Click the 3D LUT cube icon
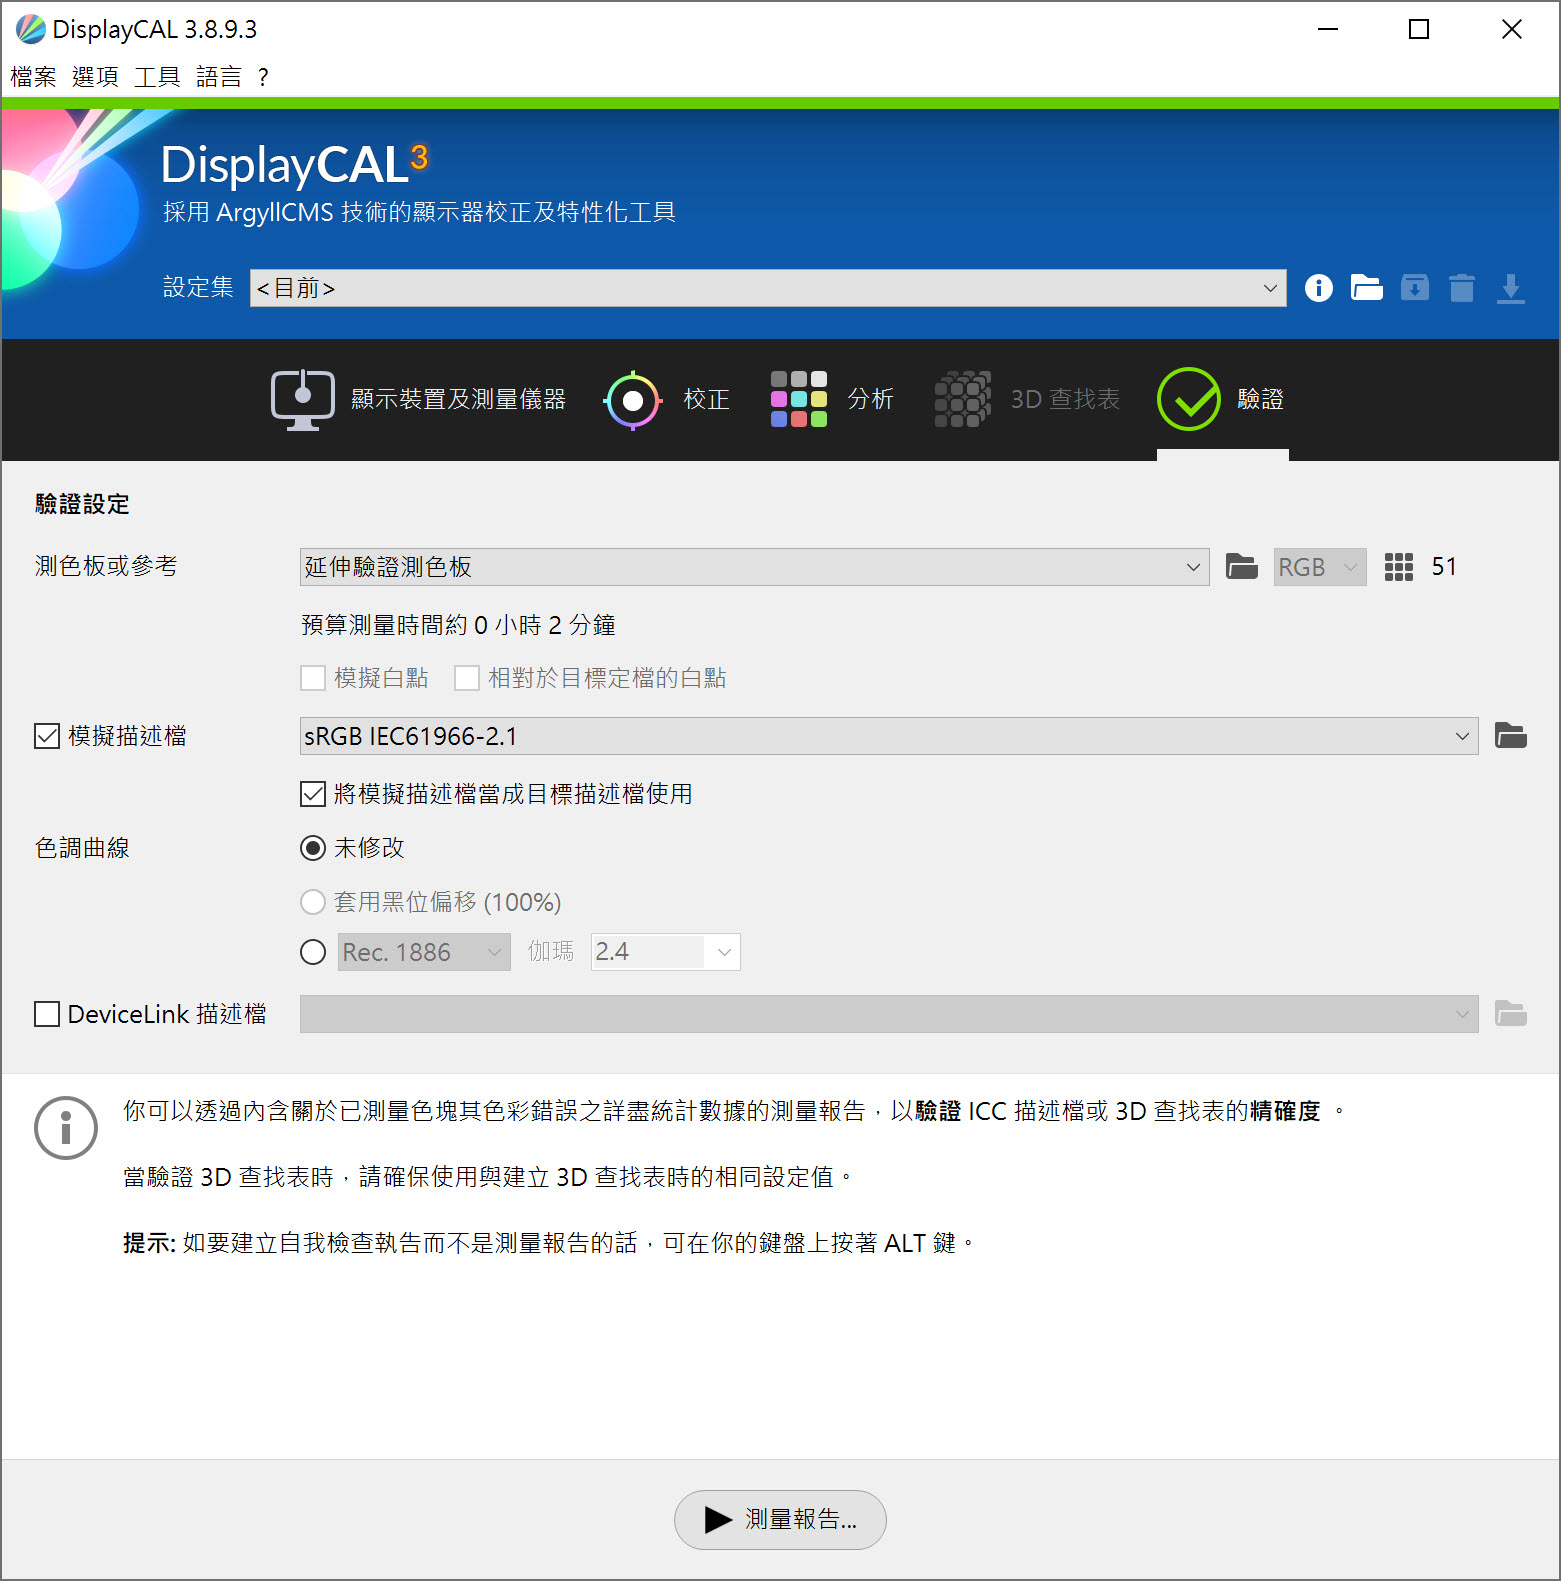The image size is (1561, 1581). [x=962, y=400]
